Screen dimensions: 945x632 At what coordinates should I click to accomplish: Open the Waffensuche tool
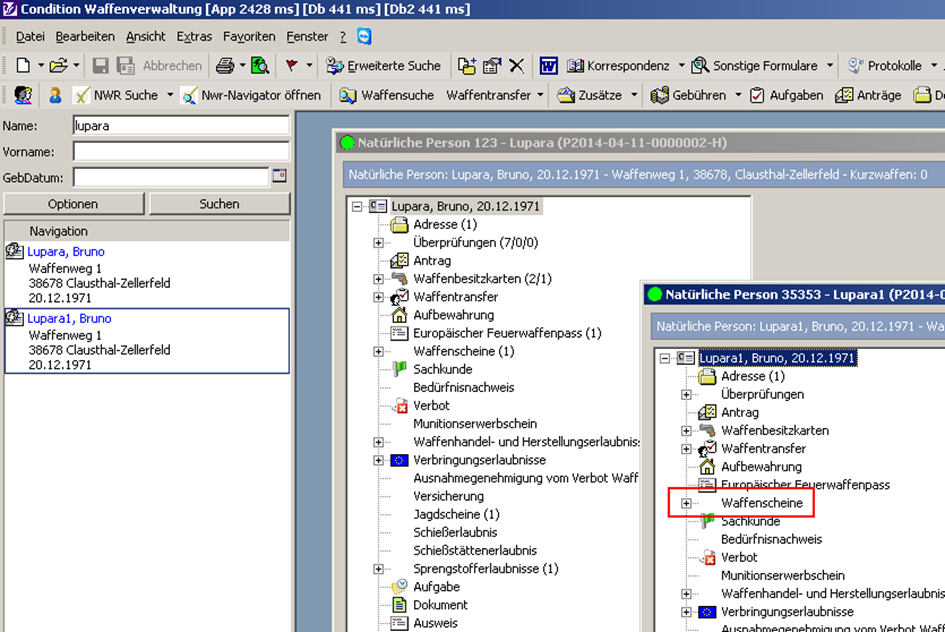(386, 95)
